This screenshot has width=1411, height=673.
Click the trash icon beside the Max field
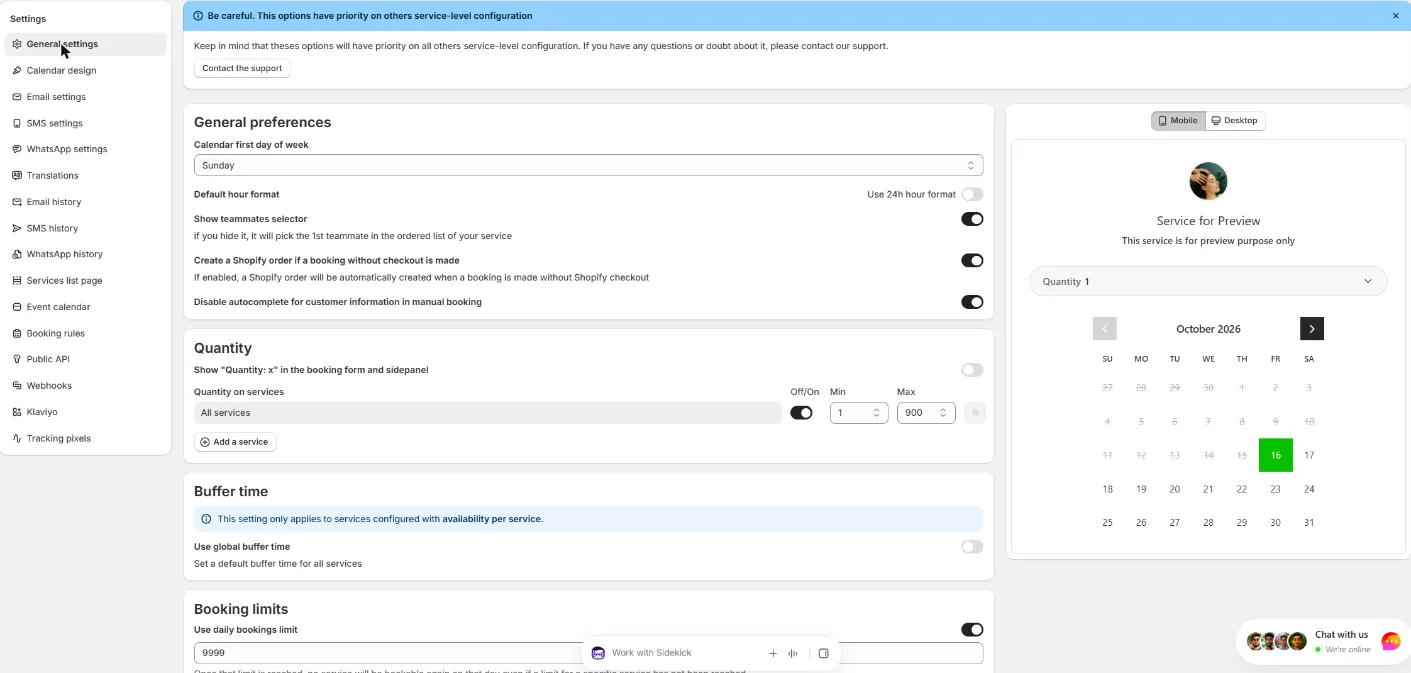[x=975, y=413]
